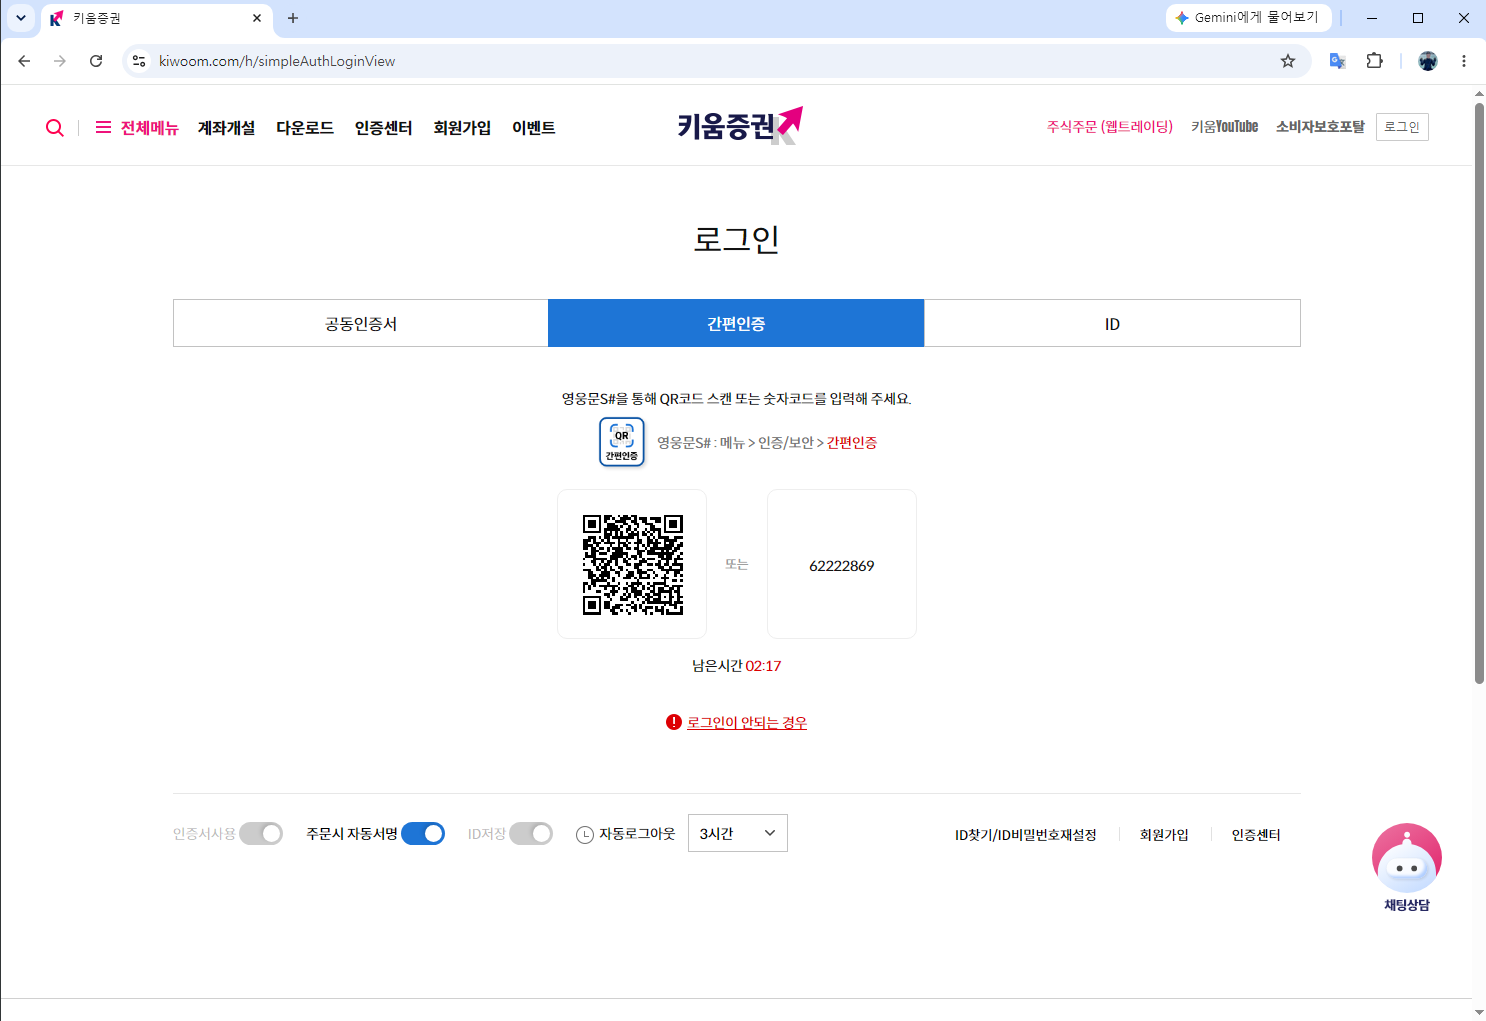
Task: Click the red warning exclamation icon
Action: (x=674, y=722)
